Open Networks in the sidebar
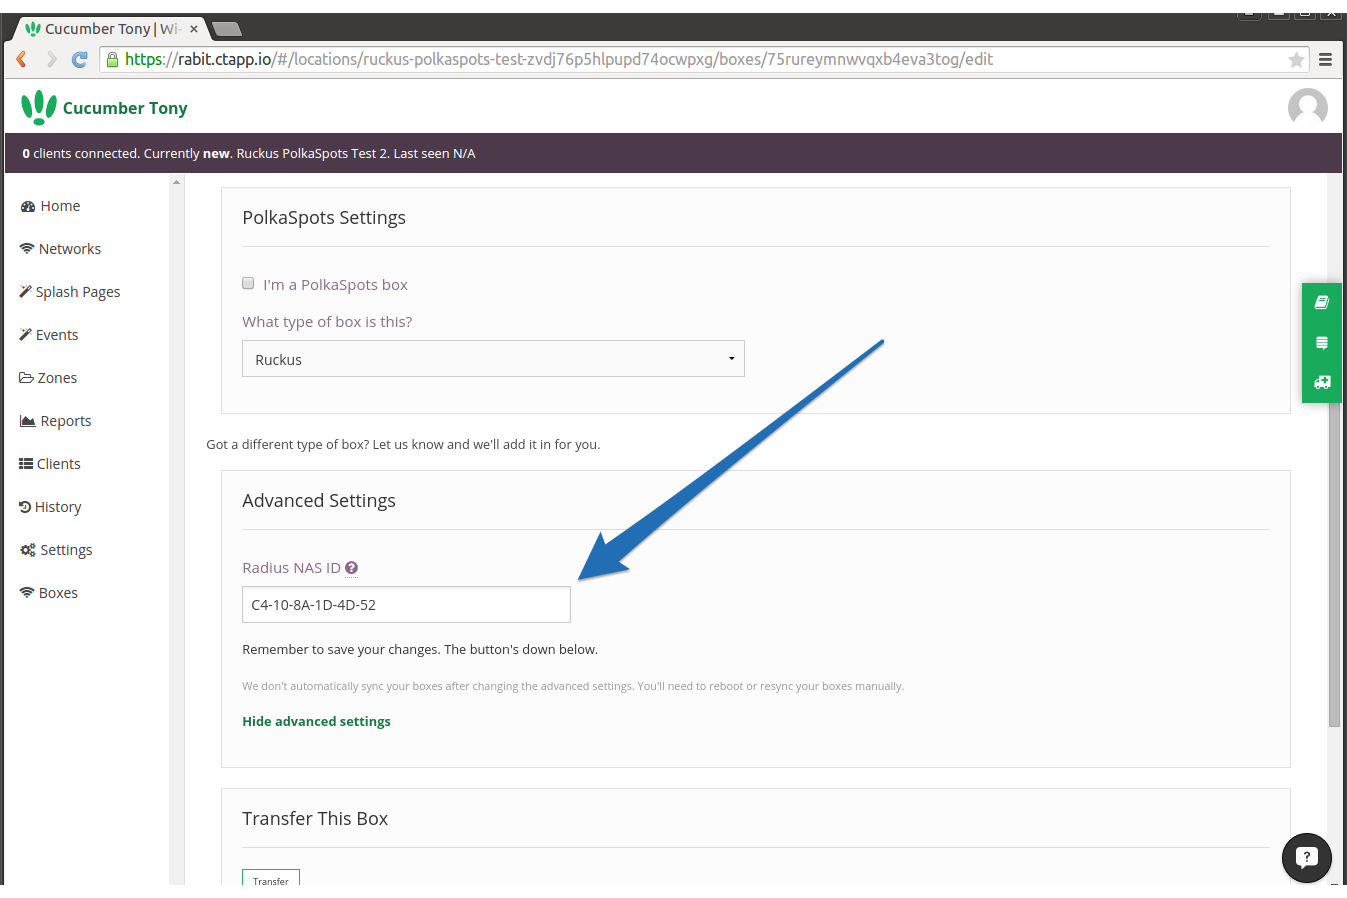Image resolution: width=1347 pixels, height=898 pixels. pos(60,249)
